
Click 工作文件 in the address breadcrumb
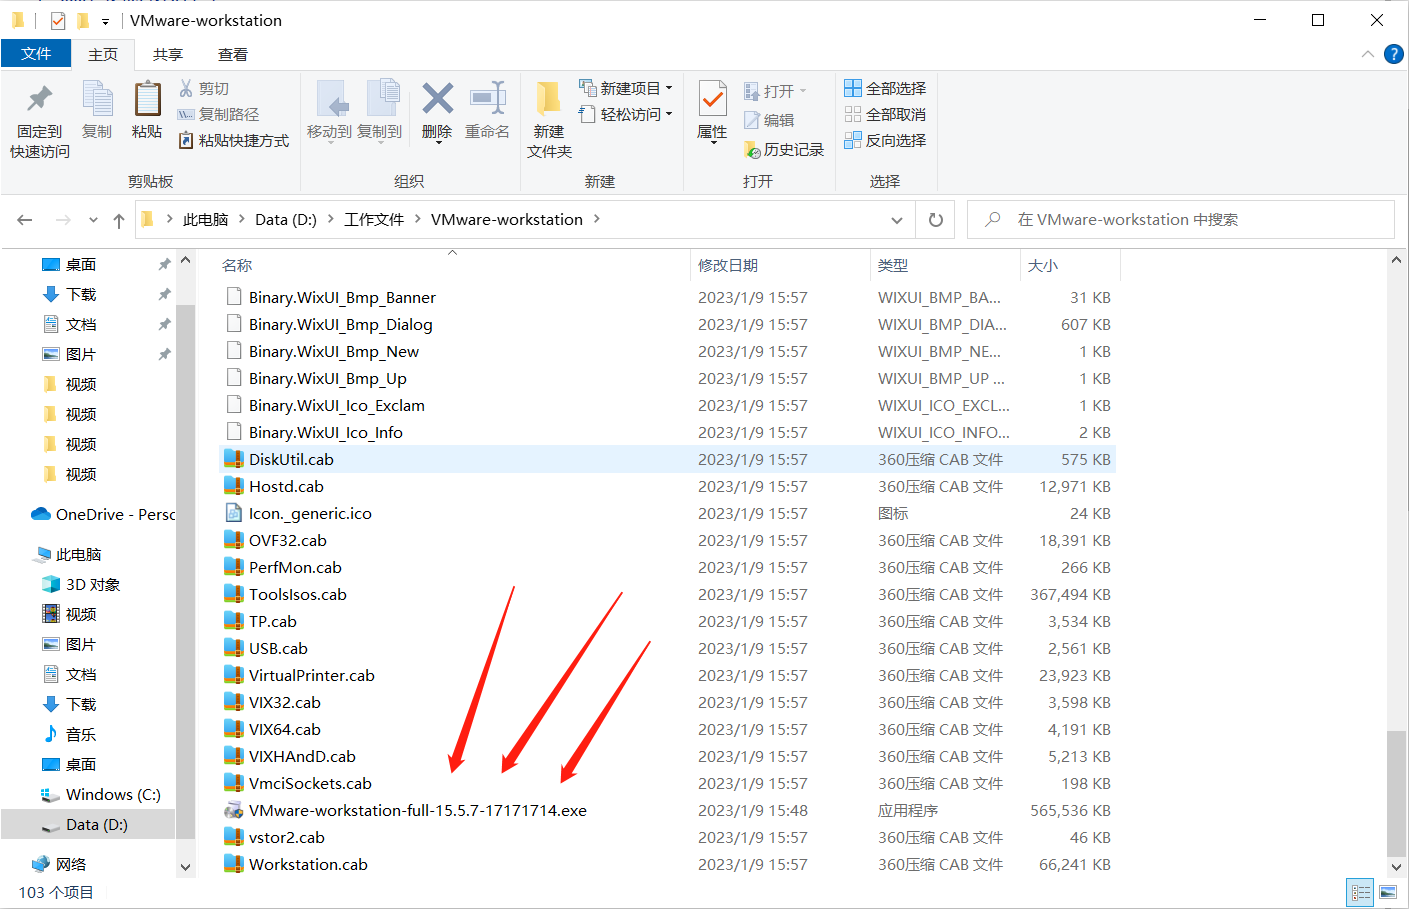(x=374, y=219)
